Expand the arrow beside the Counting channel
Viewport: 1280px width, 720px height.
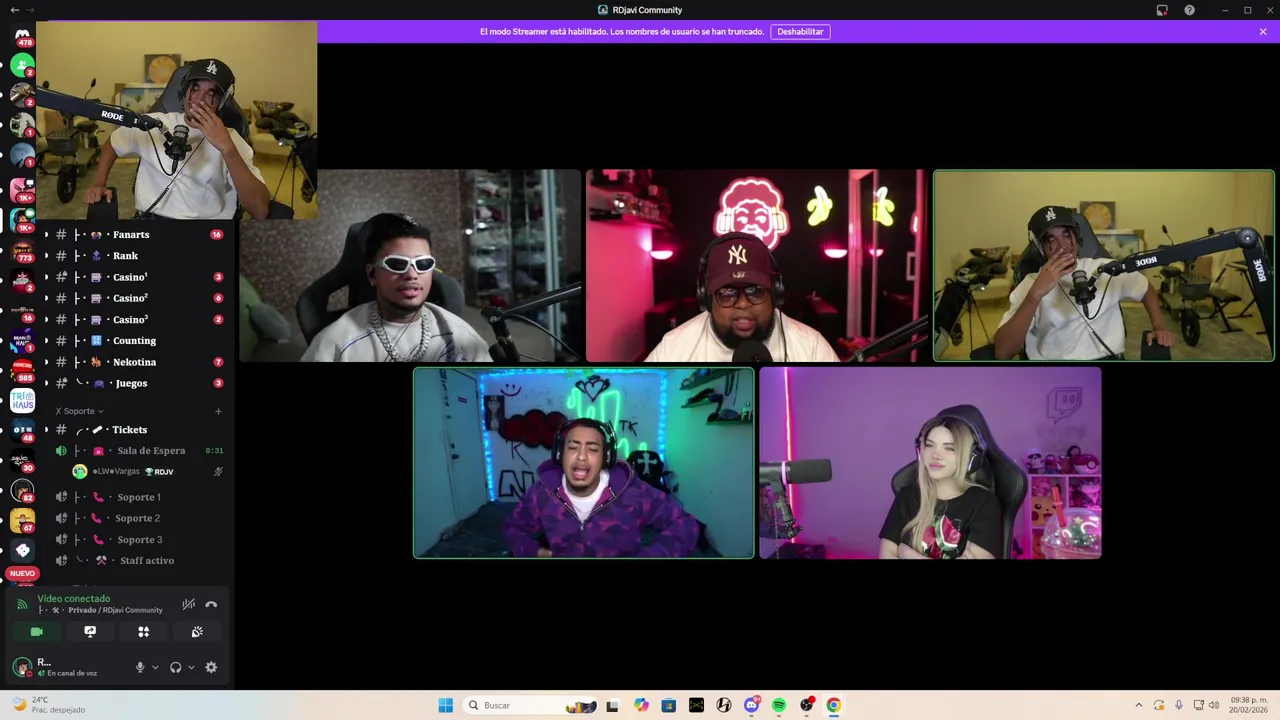[x=46, y=341]
